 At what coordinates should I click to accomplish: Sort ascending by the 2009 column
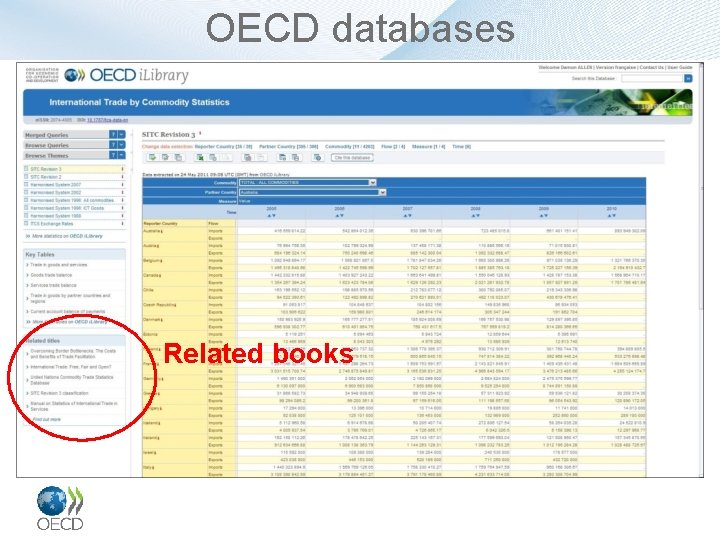(541, 216)
